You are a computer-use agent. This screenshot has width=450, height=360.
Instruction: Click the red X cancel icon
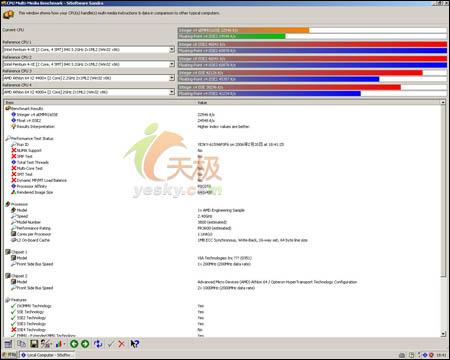tap(122, 344)
